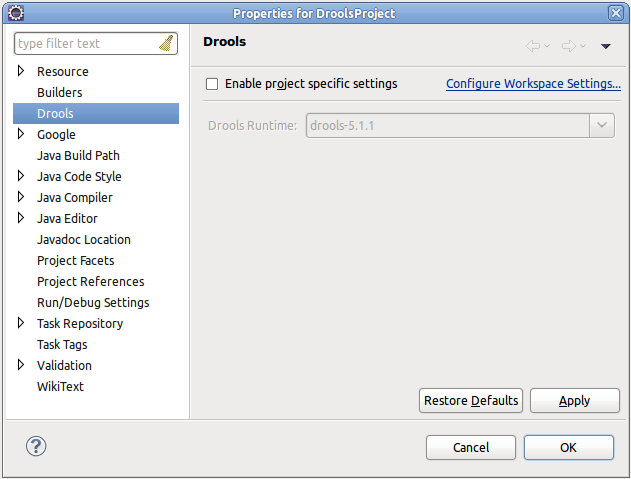The height and width of the screenshot is (479, 631).
Task: Open the view menu triangle icon
Action: coord(605,46)
